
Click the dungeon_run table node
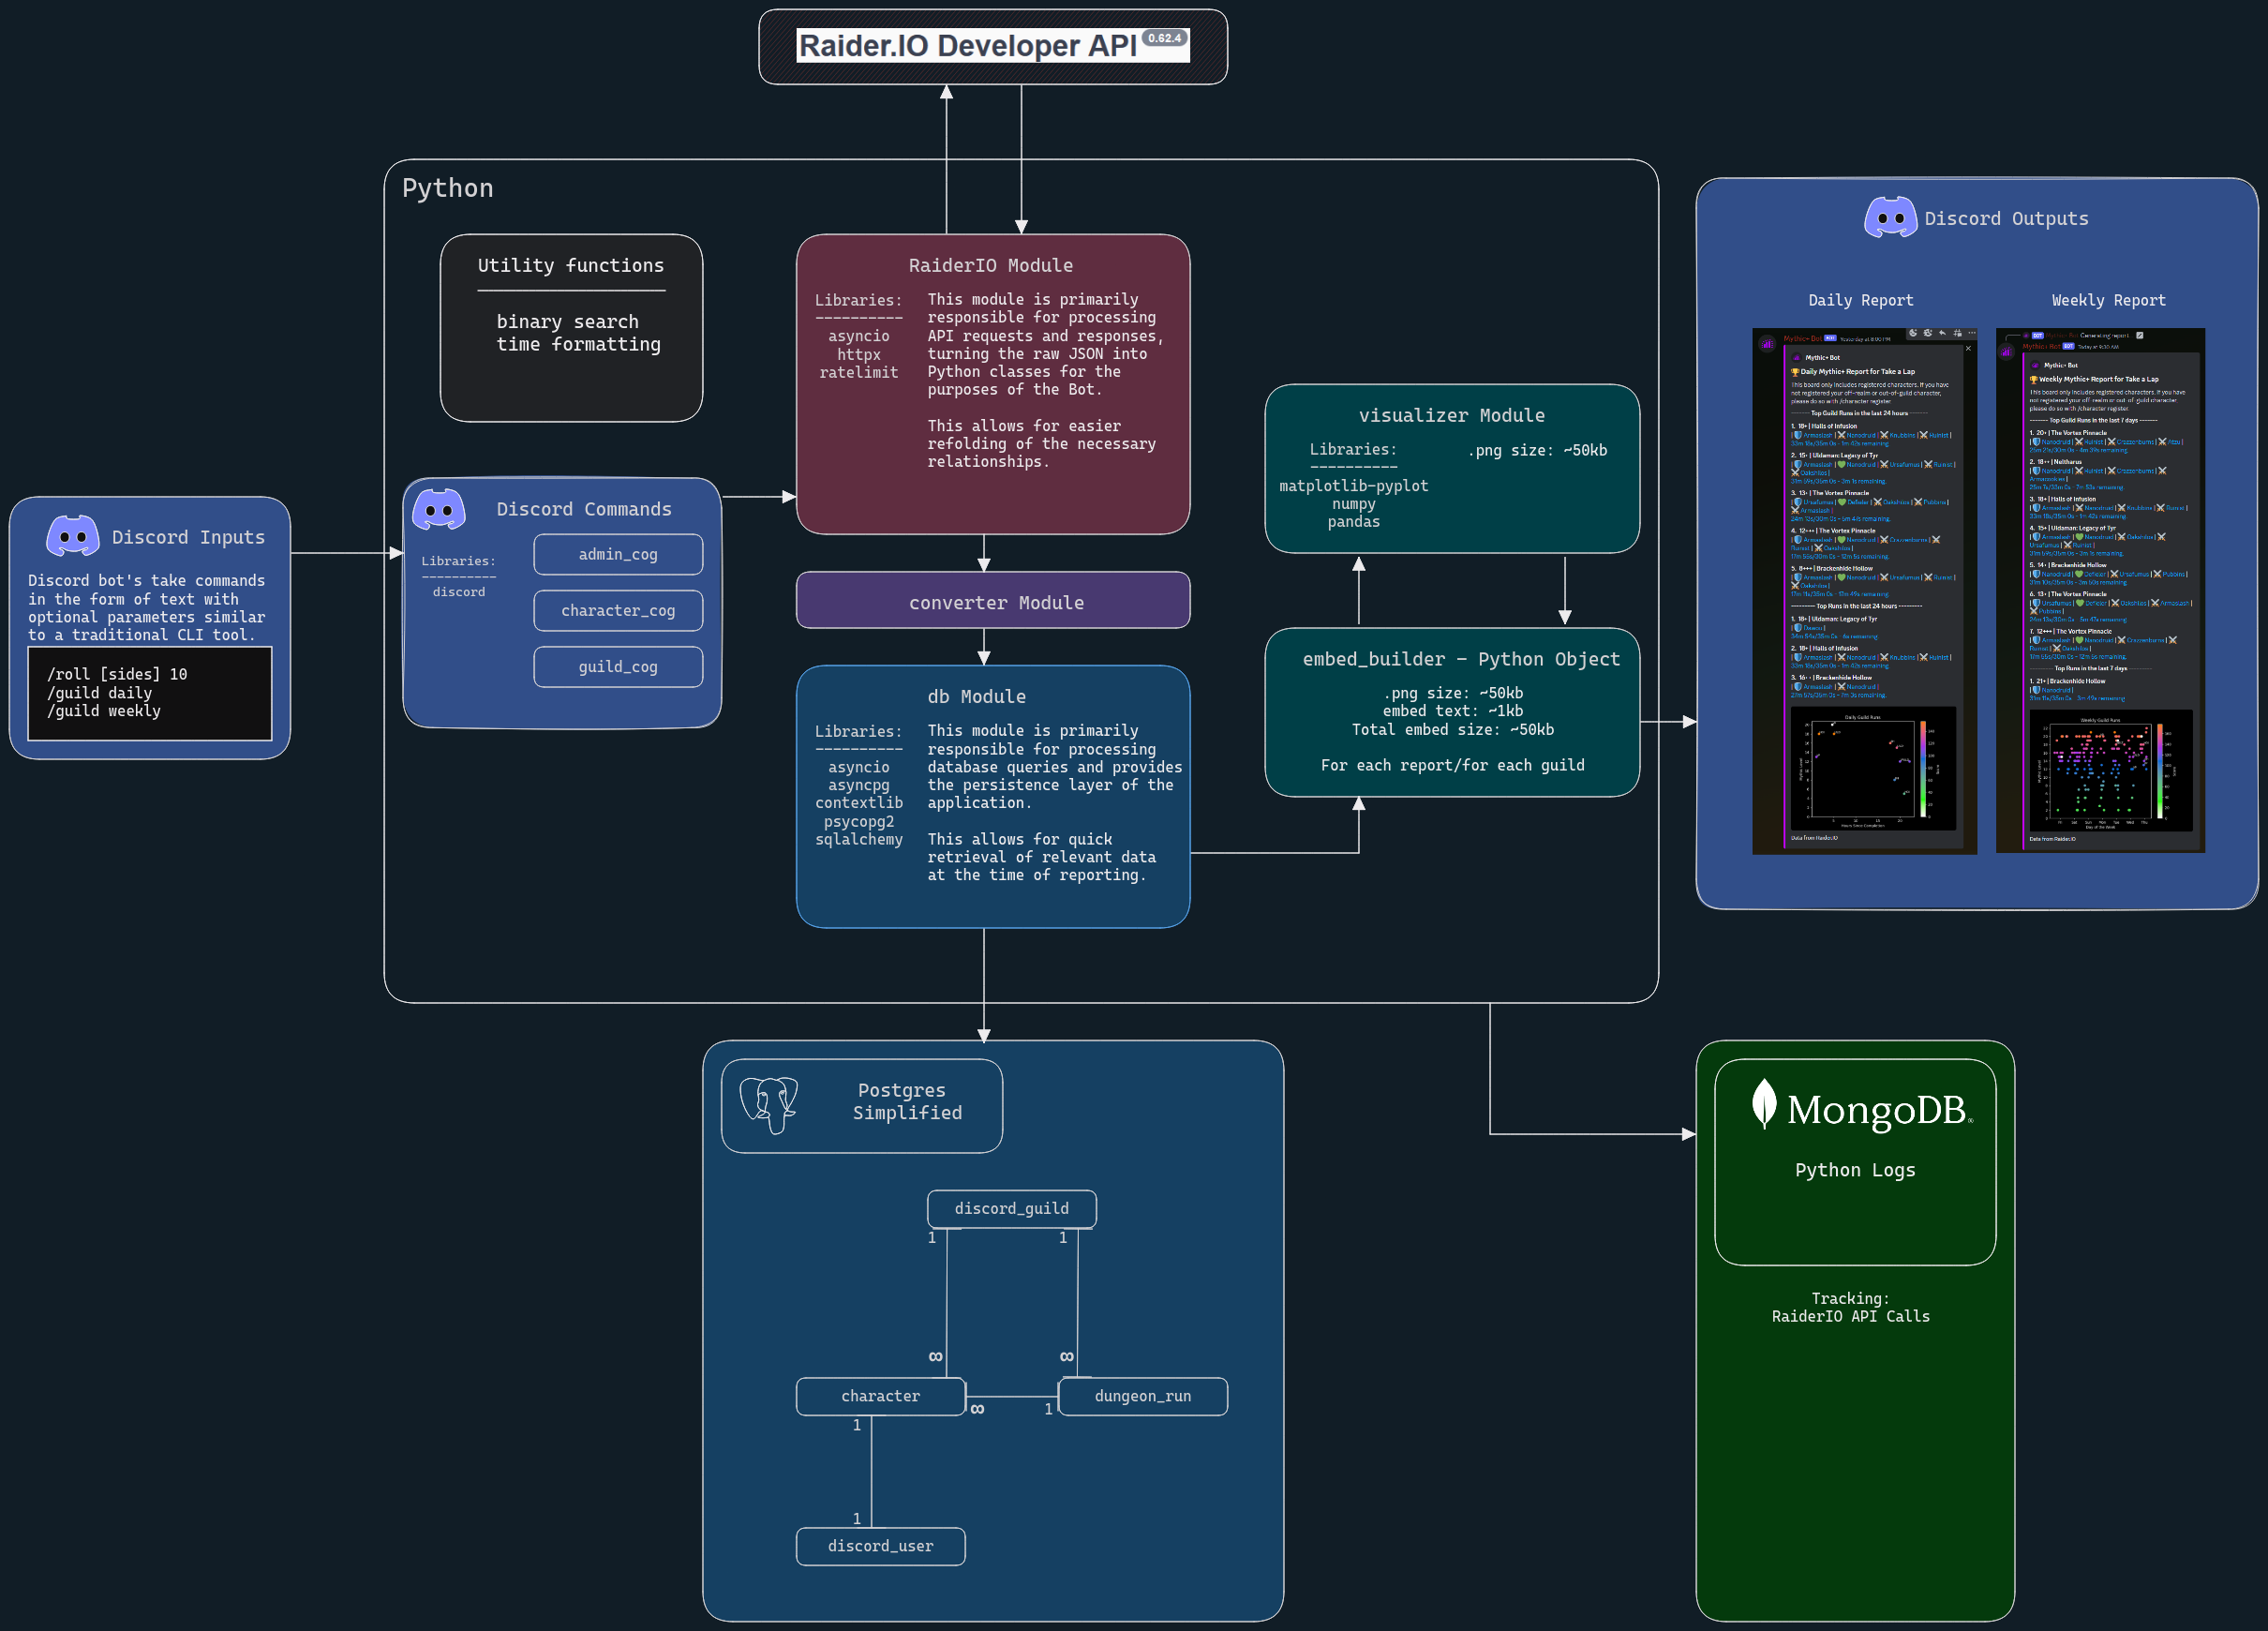click(1143, 1396)
